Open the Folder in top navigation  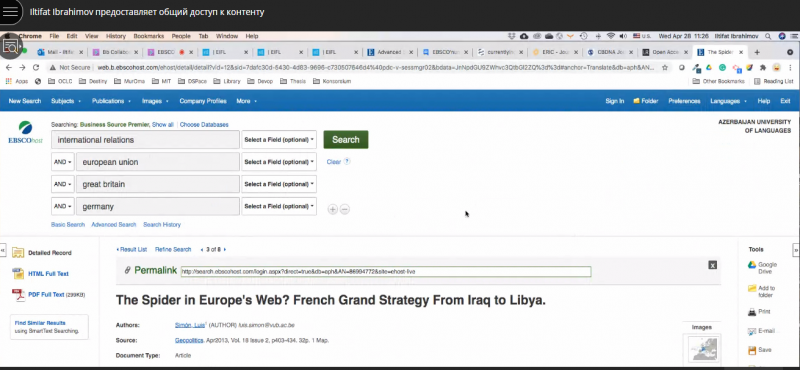tap(645, 101)
